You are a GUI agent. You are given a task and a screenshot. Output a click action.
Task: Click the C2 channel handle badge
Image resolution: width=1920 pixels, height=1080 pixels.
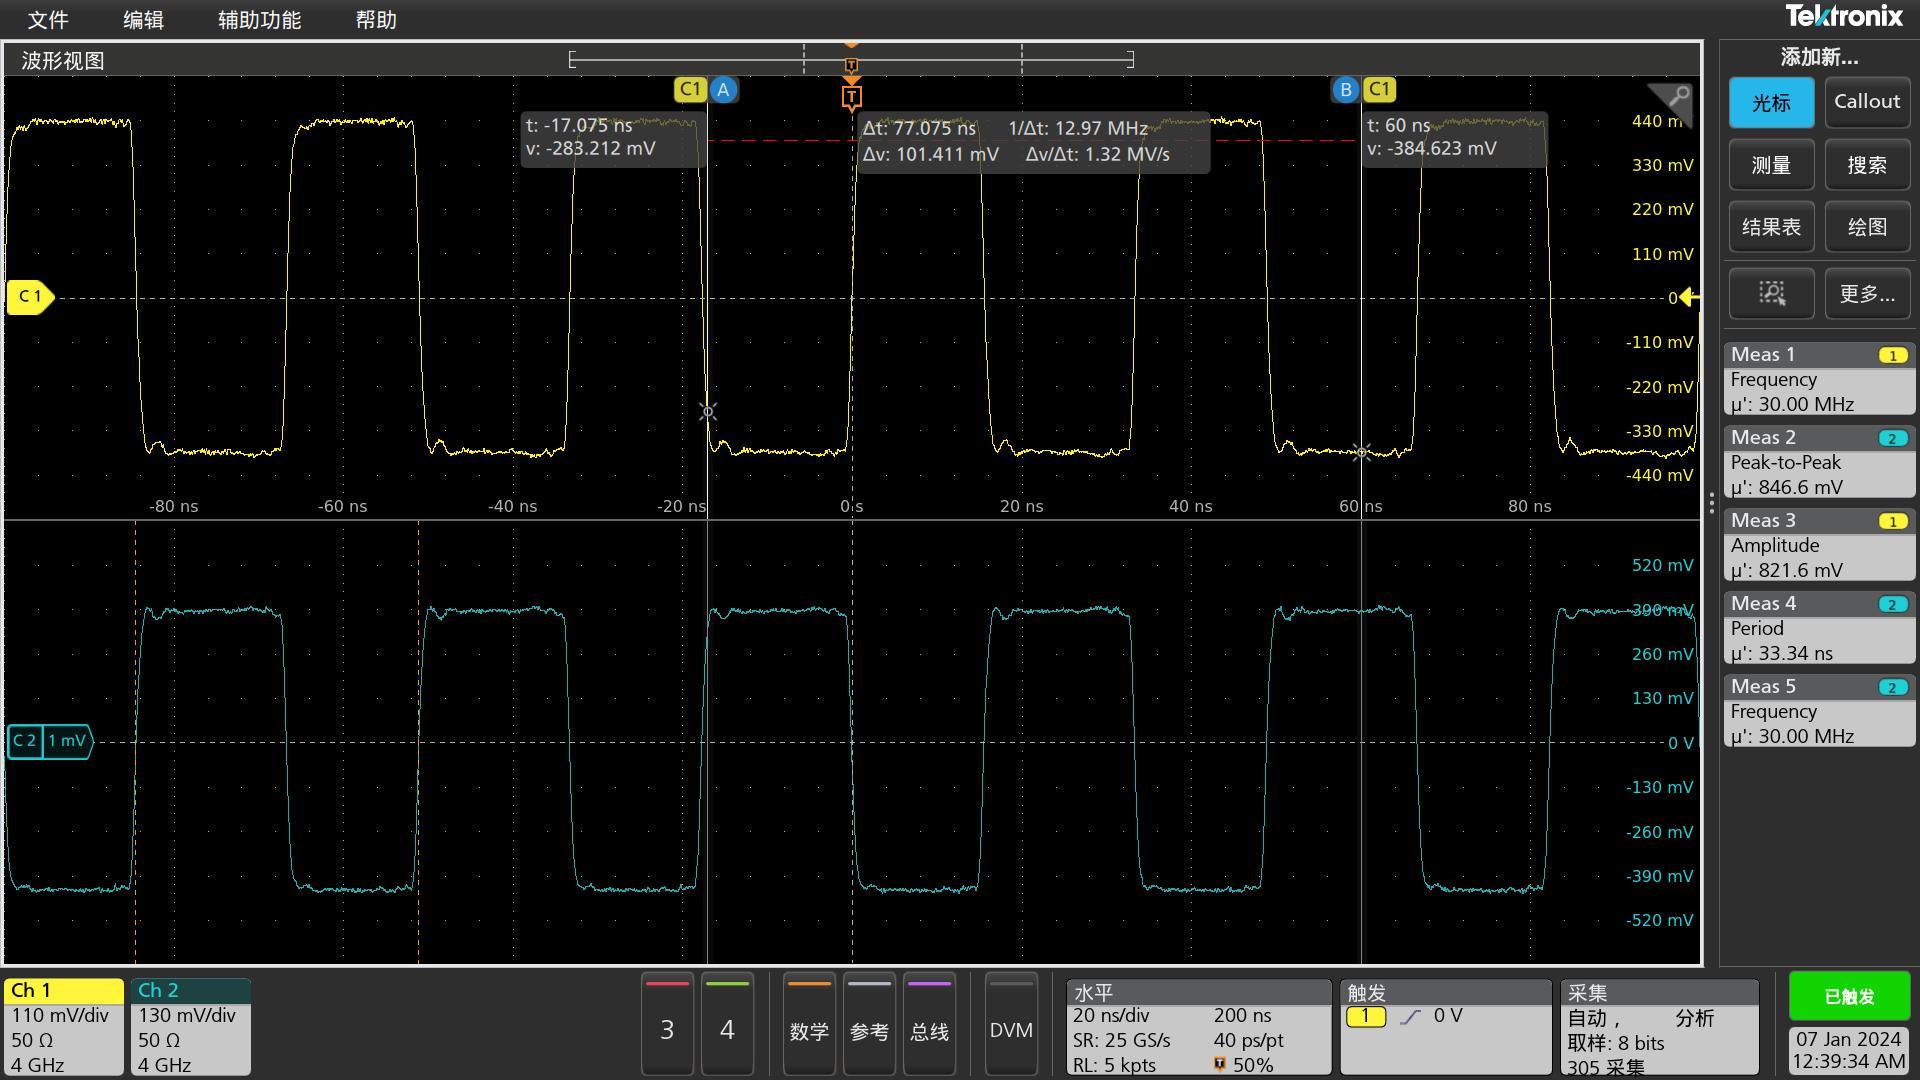[x=48, y=741]
